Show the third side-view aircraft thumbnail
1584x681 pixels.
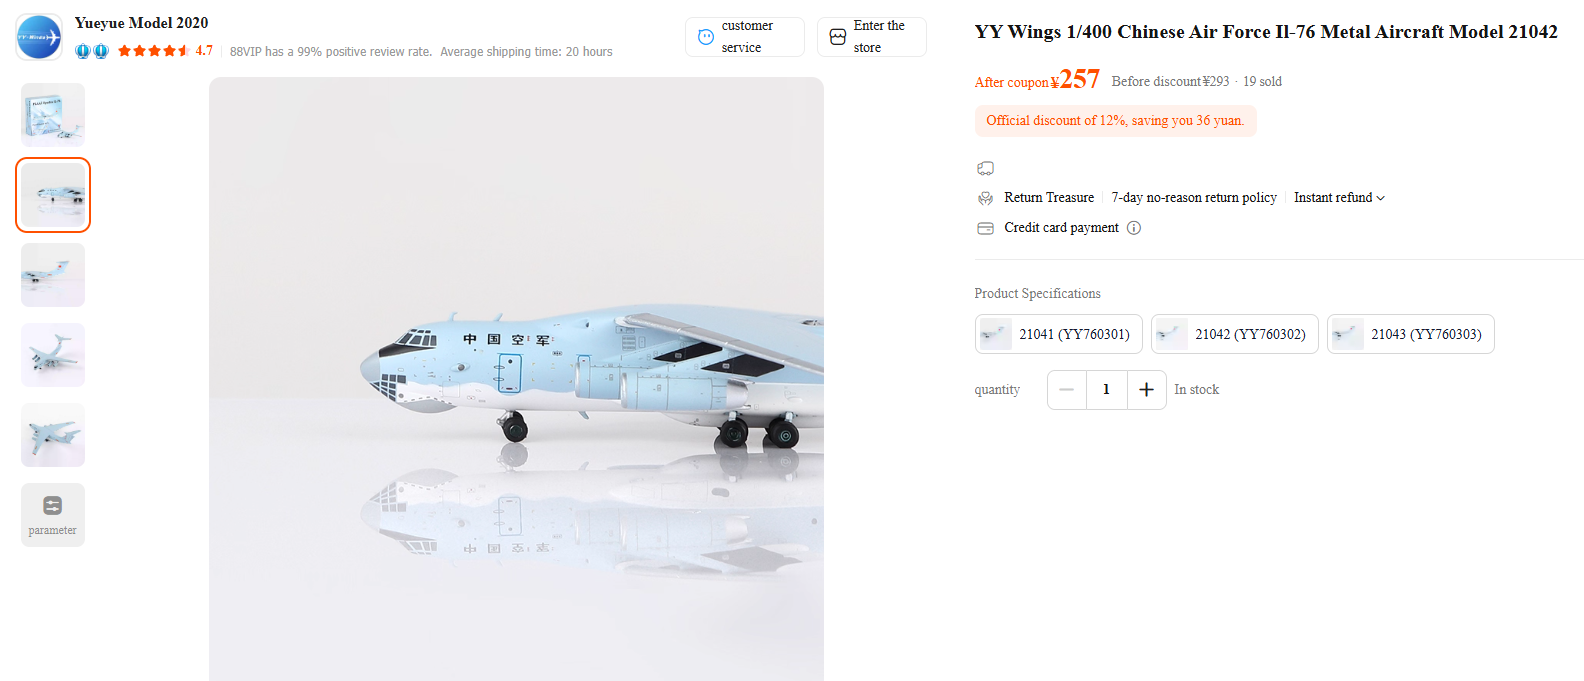[x=53, y=275]
